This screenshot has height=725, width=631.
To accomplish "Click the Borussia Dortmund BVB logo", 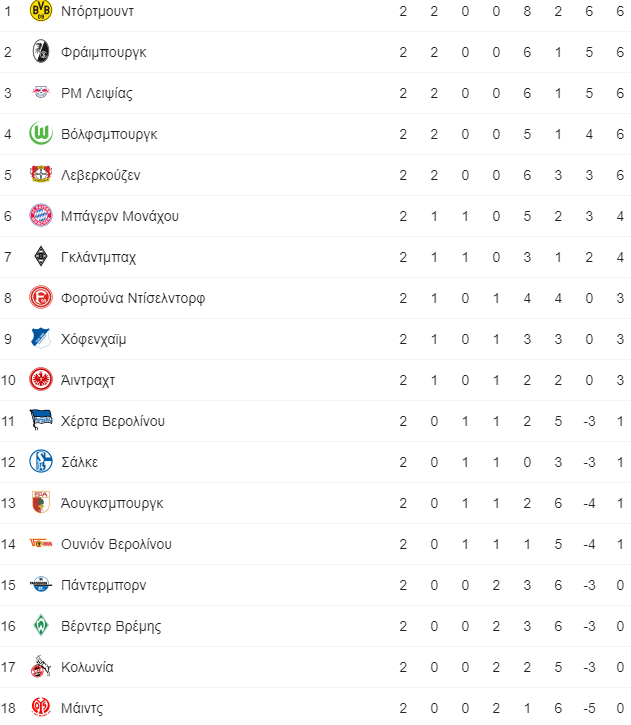I will point(41,11).
